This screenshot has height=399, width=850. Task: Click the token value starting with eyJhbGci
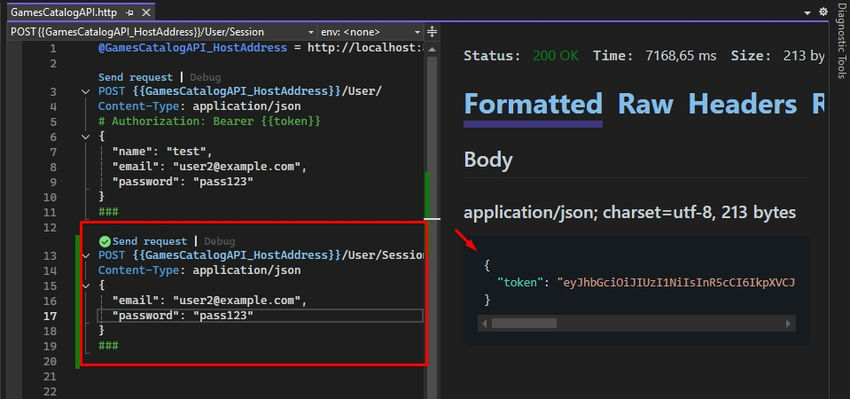[x=675, y=282]
